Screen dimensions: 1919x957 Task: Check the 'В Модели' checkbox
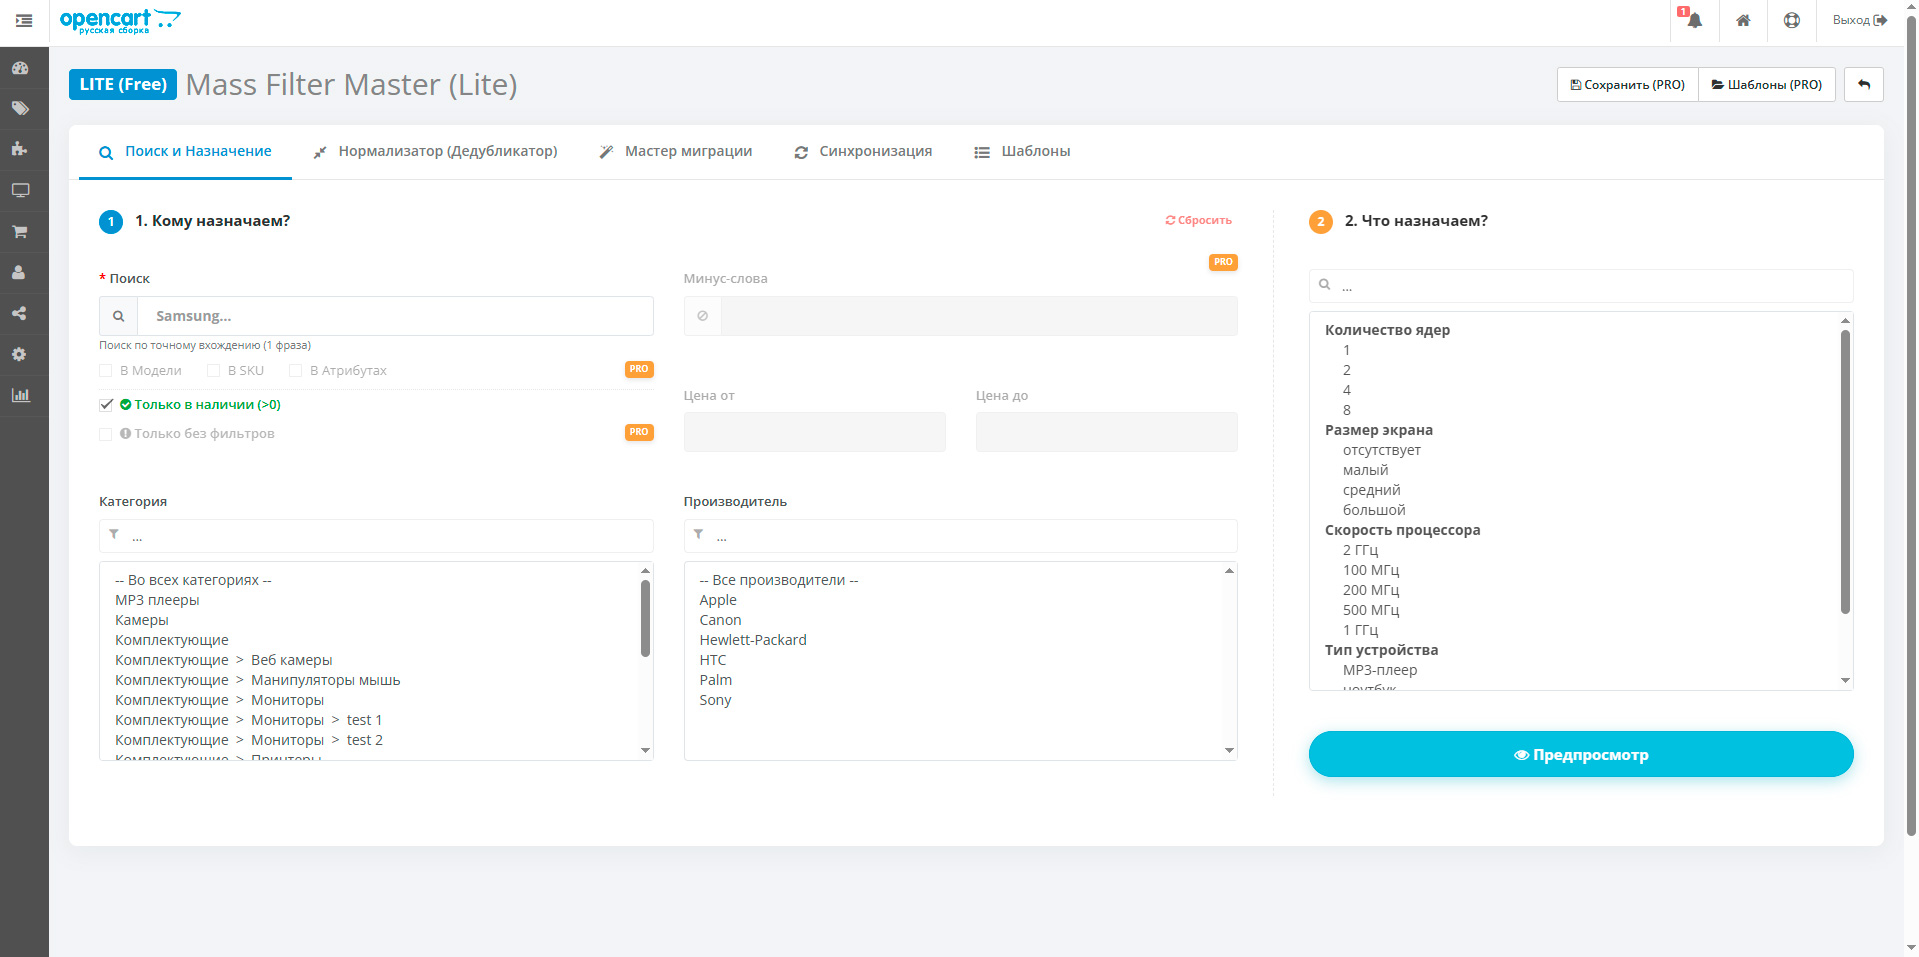tap(106, 371)
